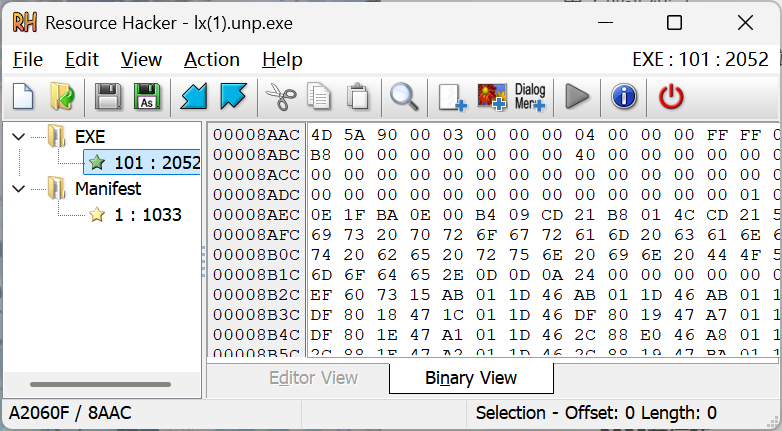
Task: Click offset 00008B3C in hex view
Action: click(x=256, y=315)
